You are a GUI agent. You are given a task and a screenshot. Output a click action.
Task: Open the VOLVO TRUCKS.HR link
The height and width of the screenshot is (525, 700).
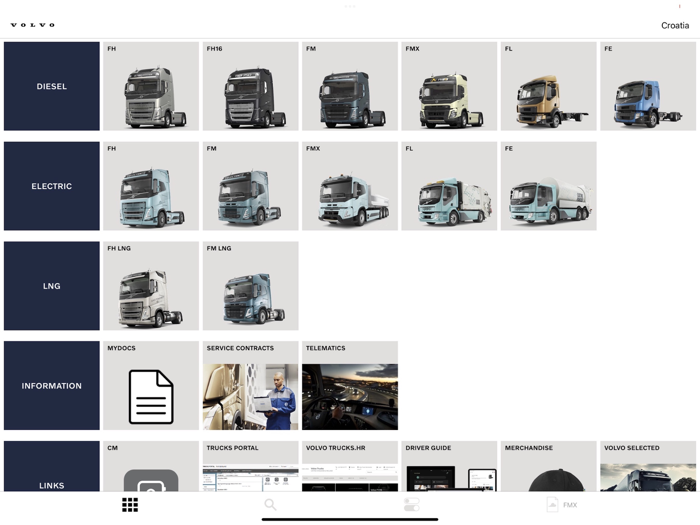[350, 467]
